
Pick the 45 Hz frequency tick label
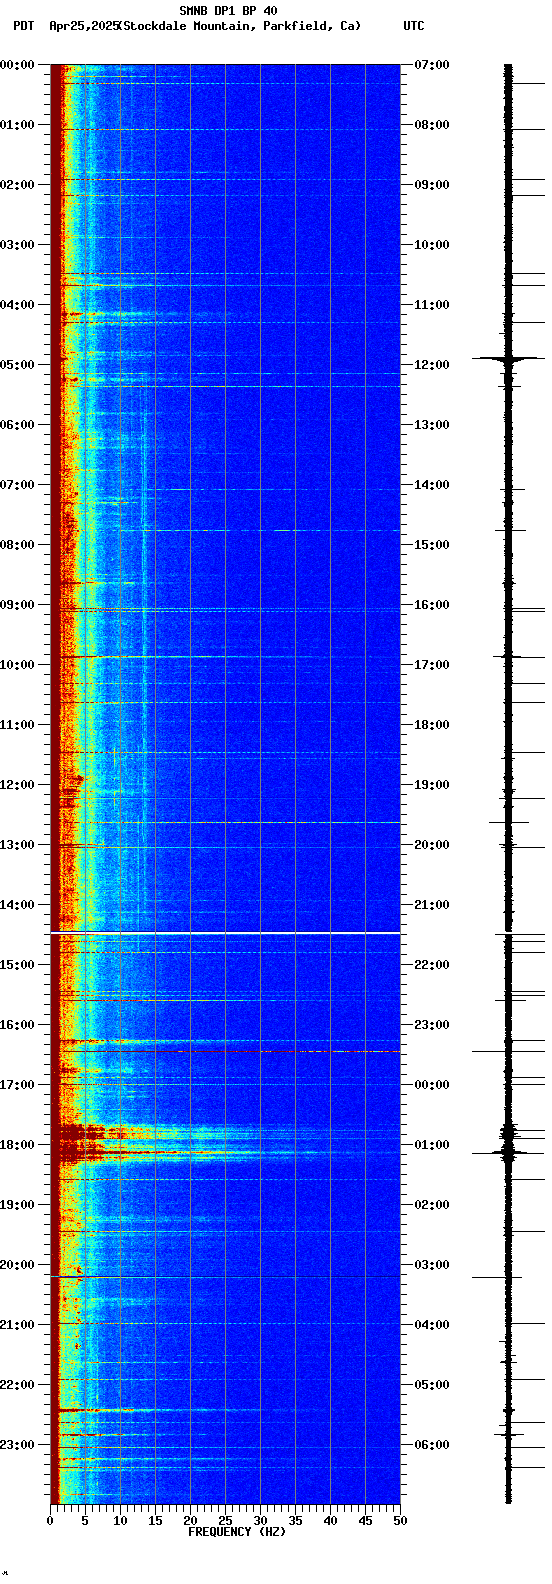coord(365,1521)
